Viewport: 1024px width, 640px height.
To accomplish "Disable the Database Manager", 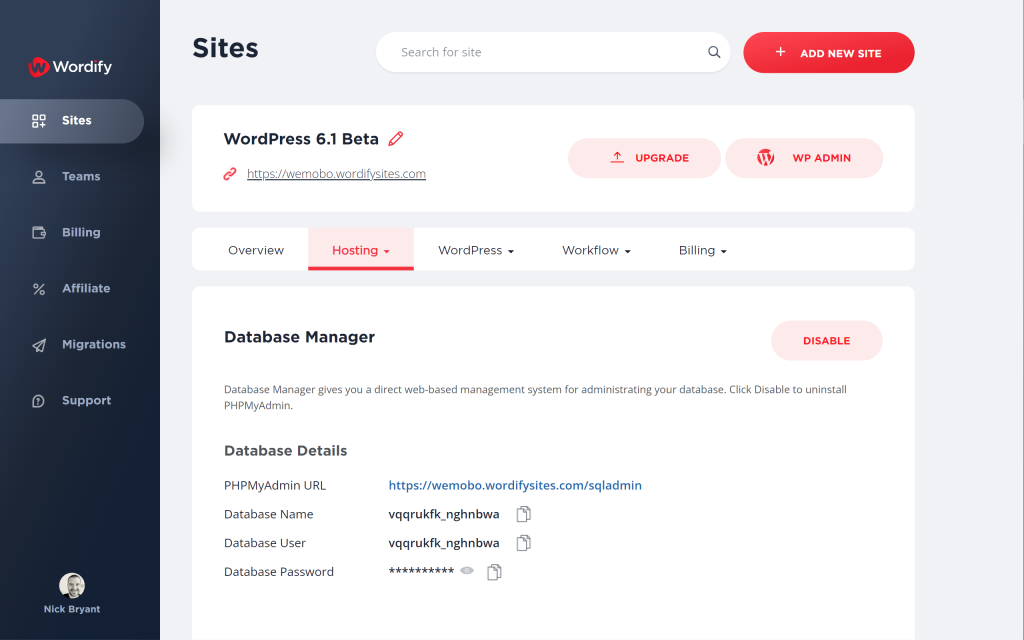I will pyautogui.click(x=826, y=340).
